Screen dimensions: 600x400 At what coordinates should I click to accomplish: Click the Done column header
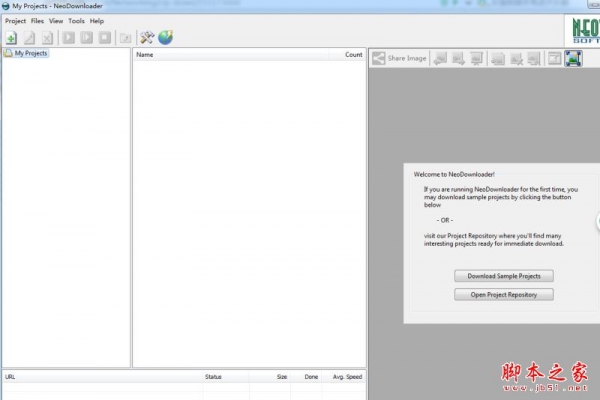click(307, 377)
